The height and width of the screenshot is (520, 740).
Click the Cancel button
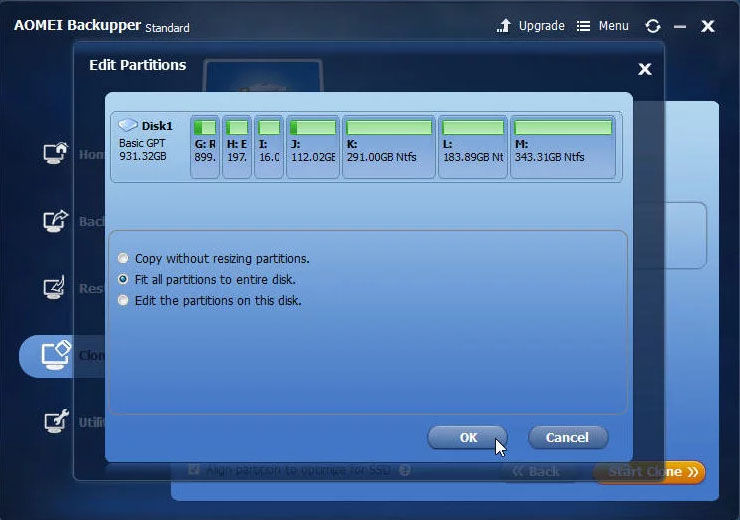point(568,437)
